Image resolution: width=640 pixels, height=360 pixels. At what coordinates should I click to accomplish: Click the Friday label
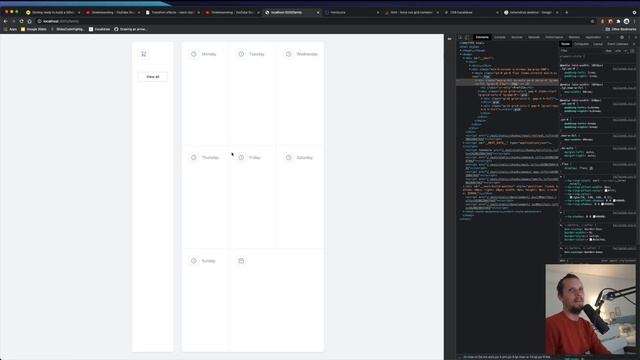tap(255, 157)
